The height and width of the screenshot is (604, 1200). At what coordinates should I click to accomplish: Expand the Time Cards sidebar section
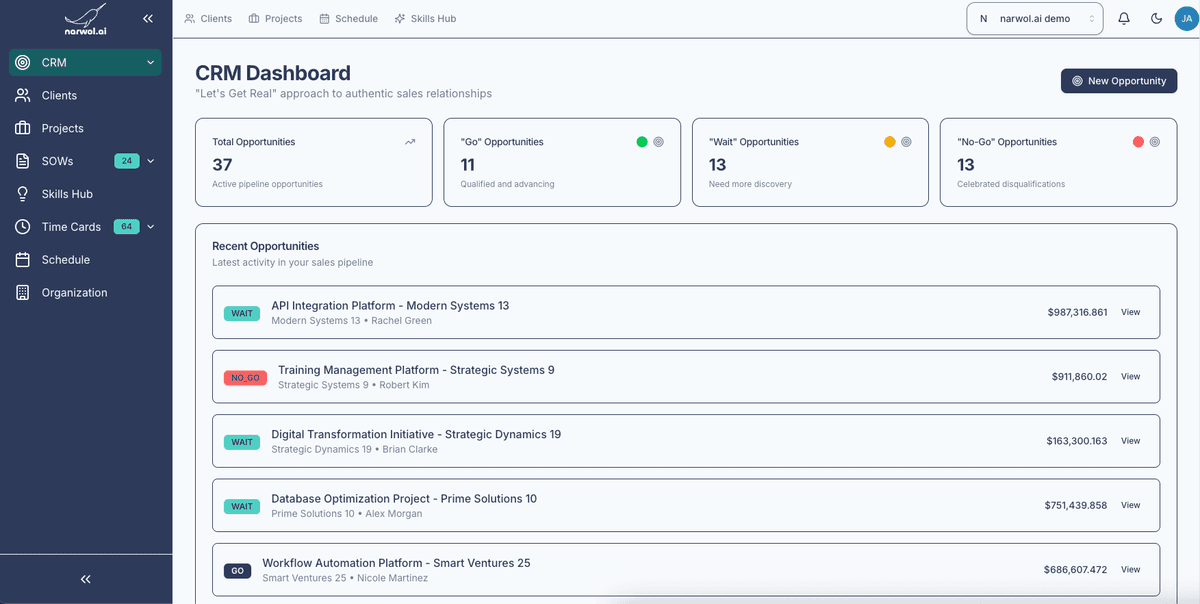pos(150,226)
